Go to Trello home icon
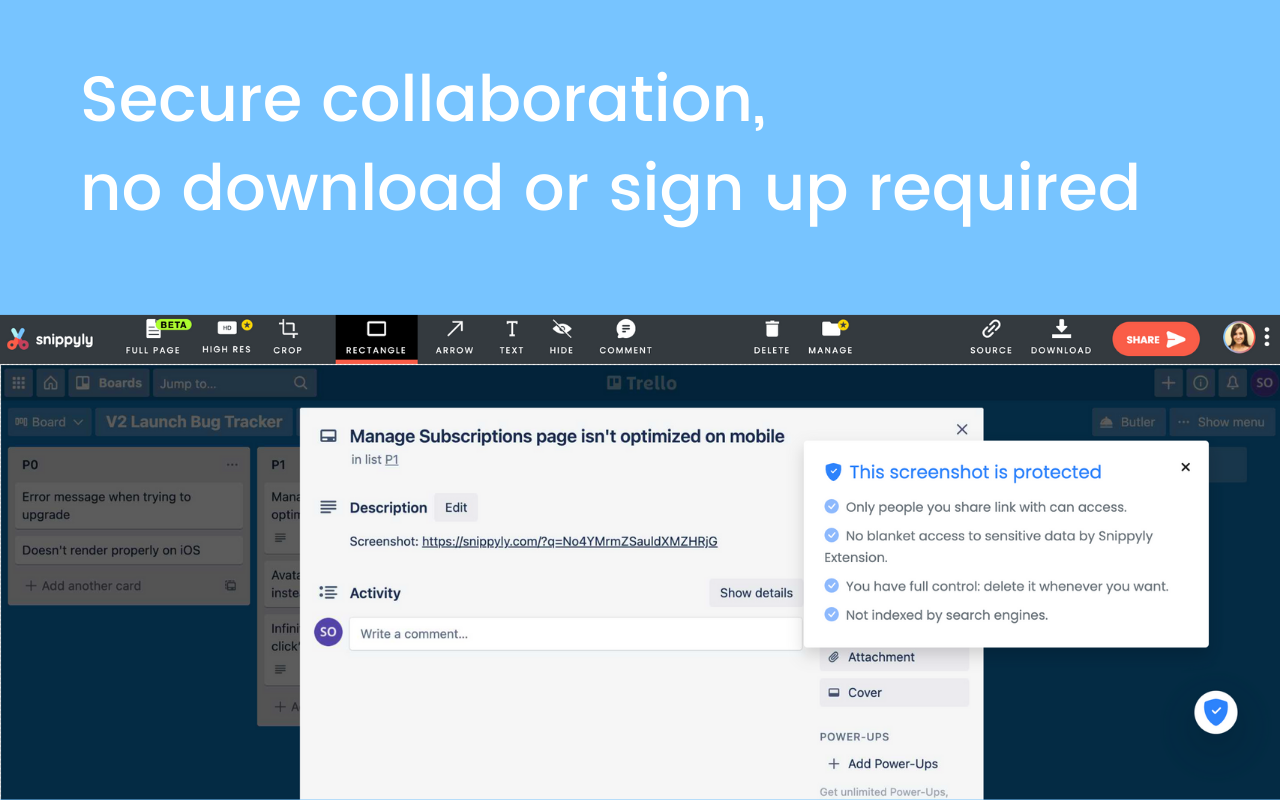The image size is (1280, 800). point(51,383)
